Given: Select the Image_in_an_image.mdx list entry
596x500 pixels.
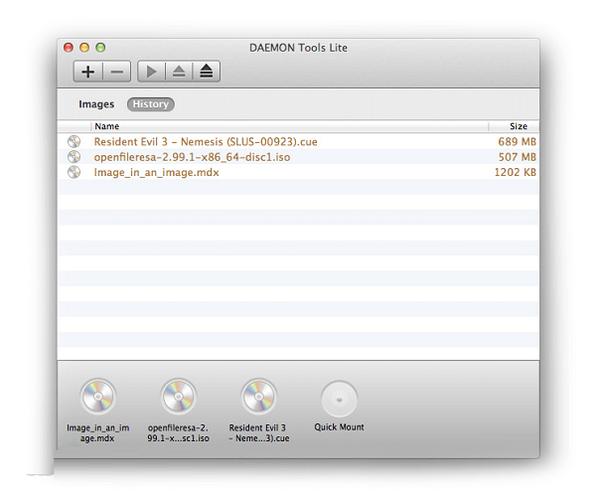Looking at the screenshot, I should [x=298, y=172].
